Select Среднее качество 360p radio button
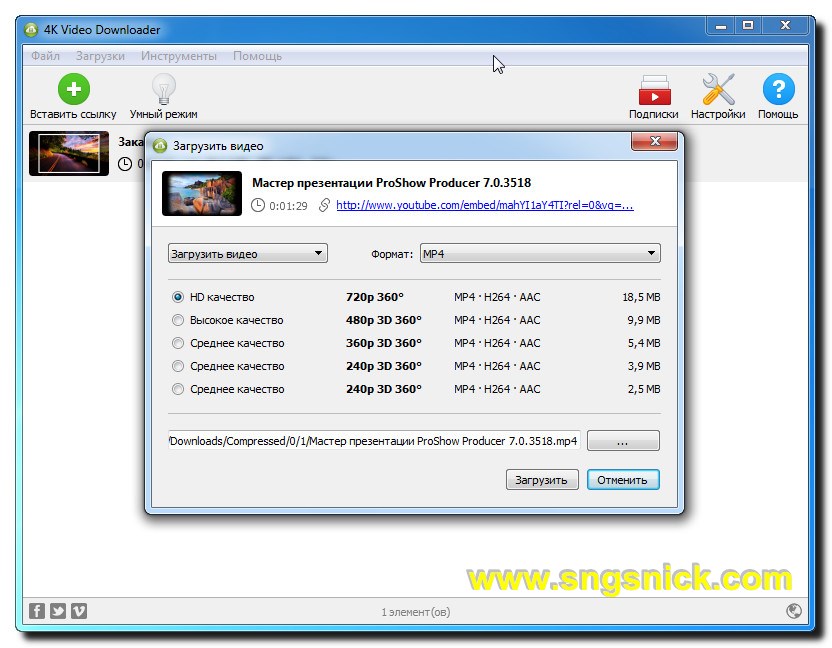Screen dimensions: 832x648 tap(178, 343)
